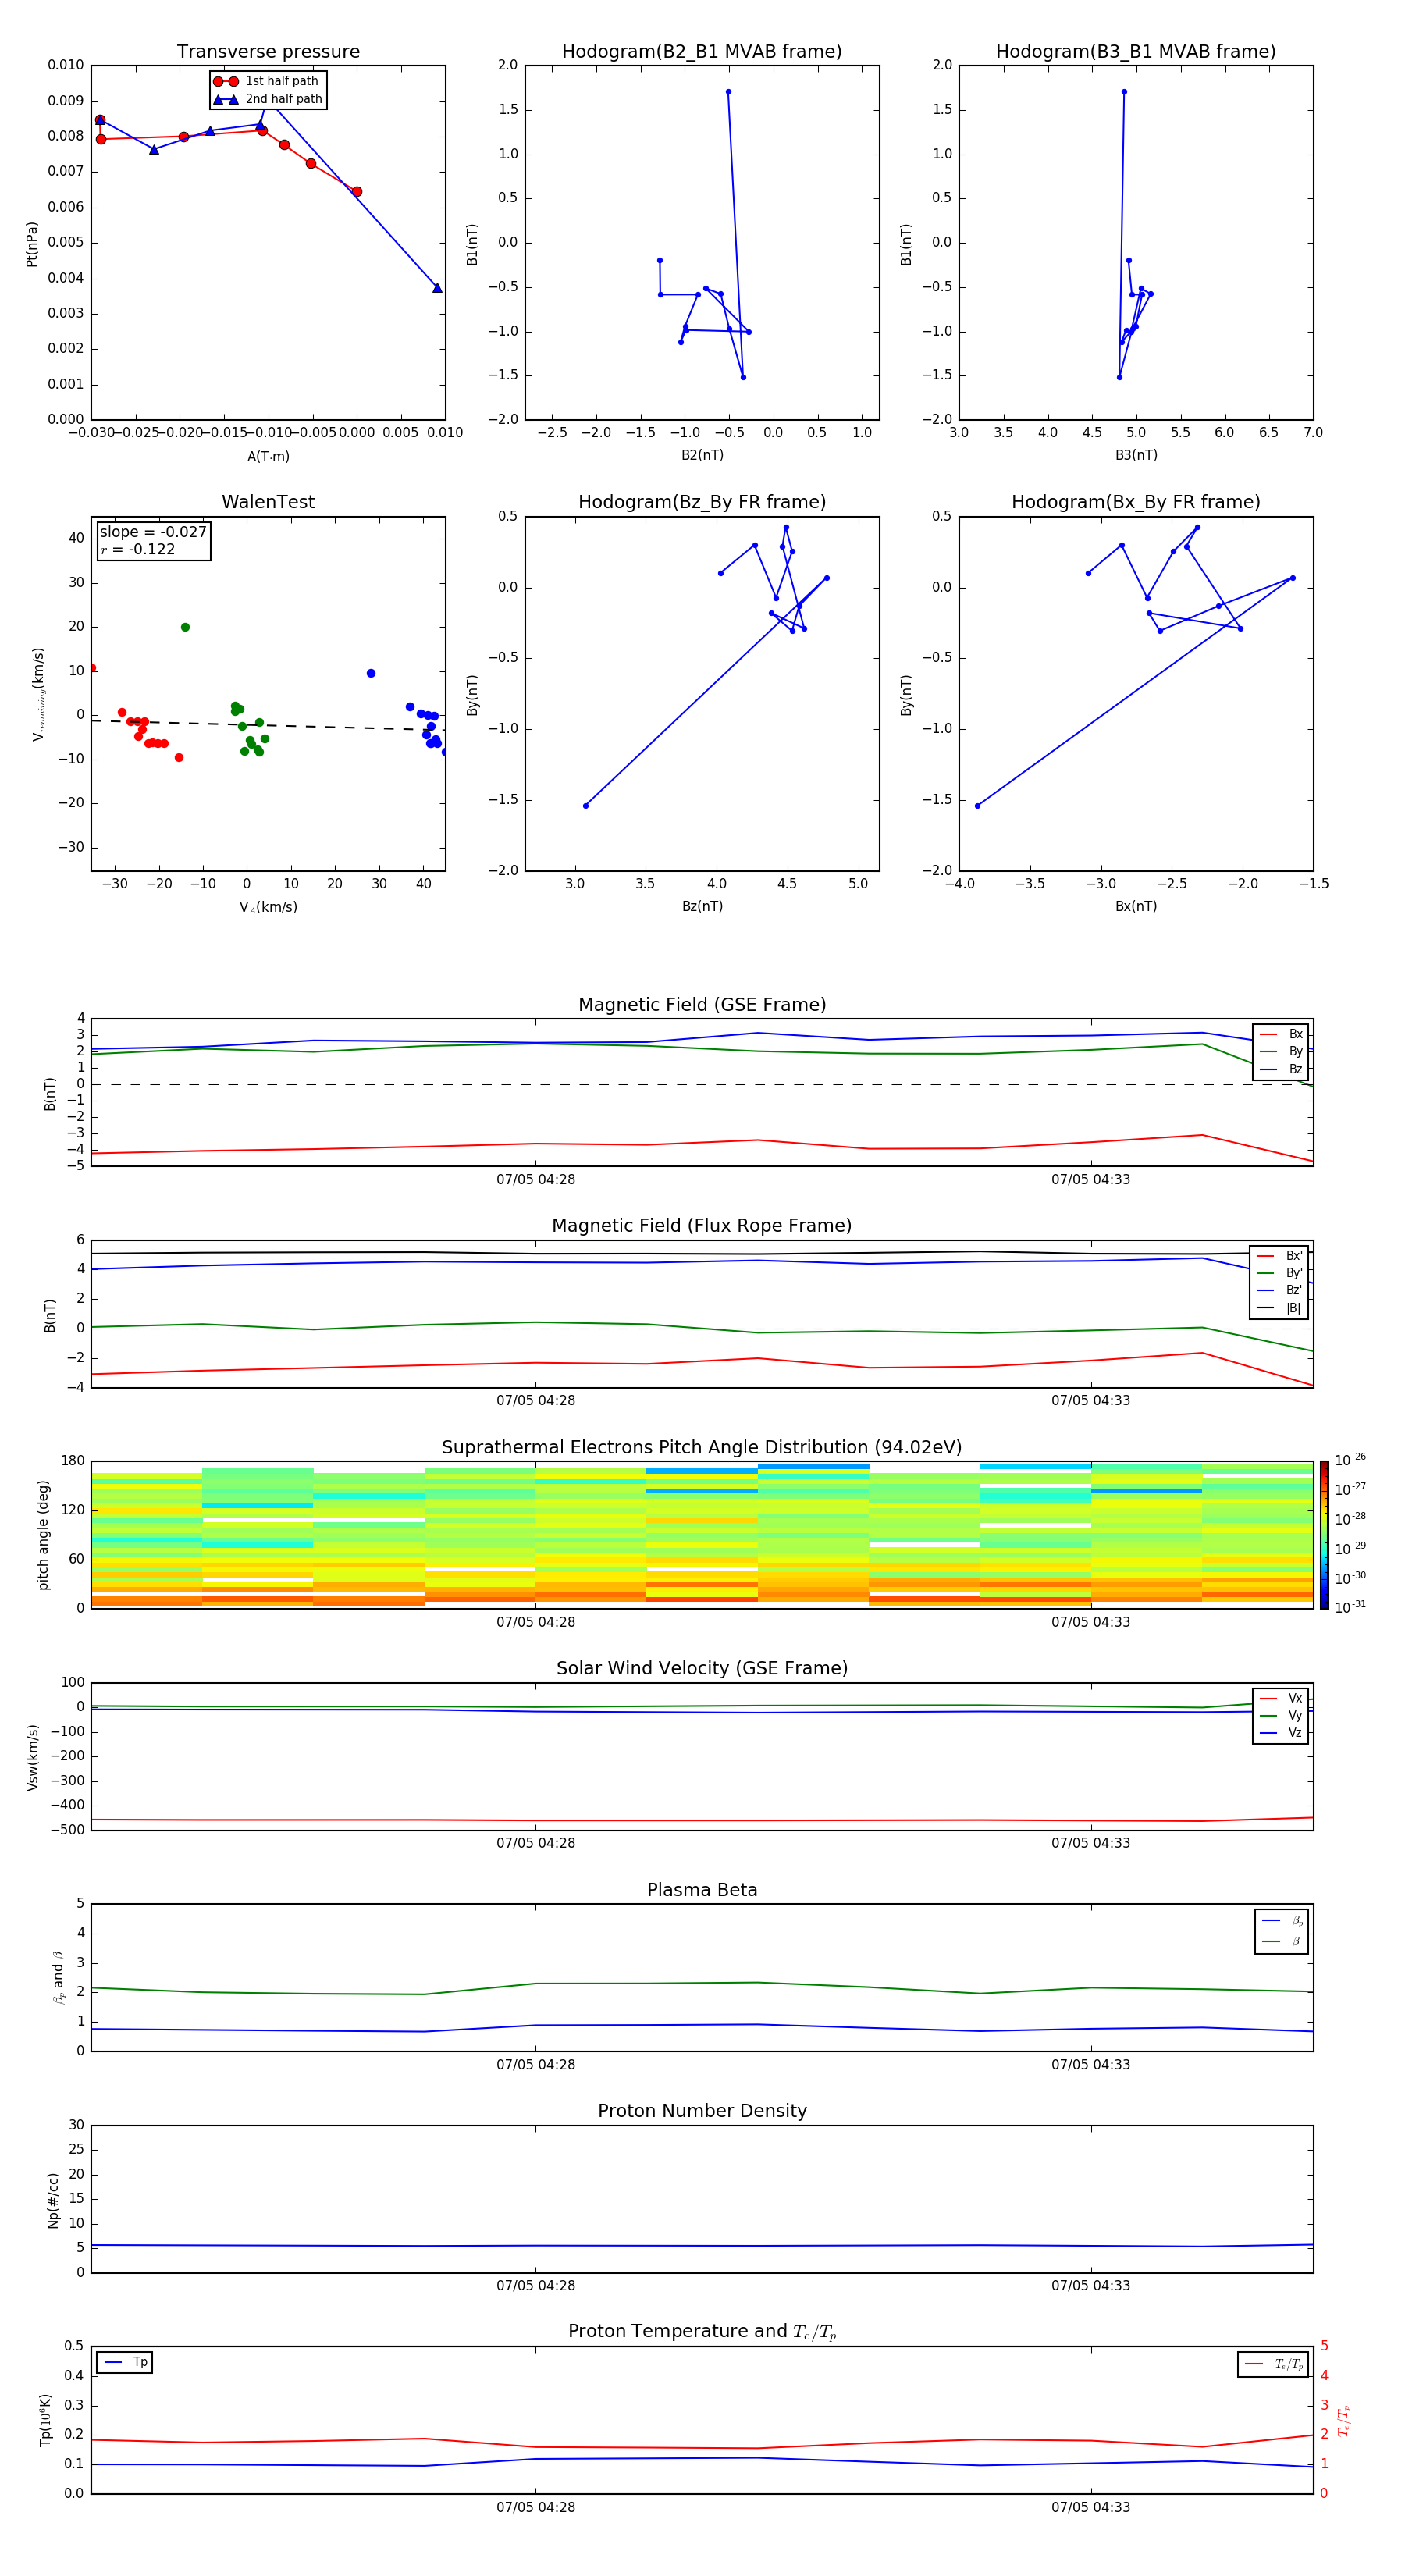
Task: Click the "Proton Temperature and Te/Tp" title
Action: coord(702,2332)
